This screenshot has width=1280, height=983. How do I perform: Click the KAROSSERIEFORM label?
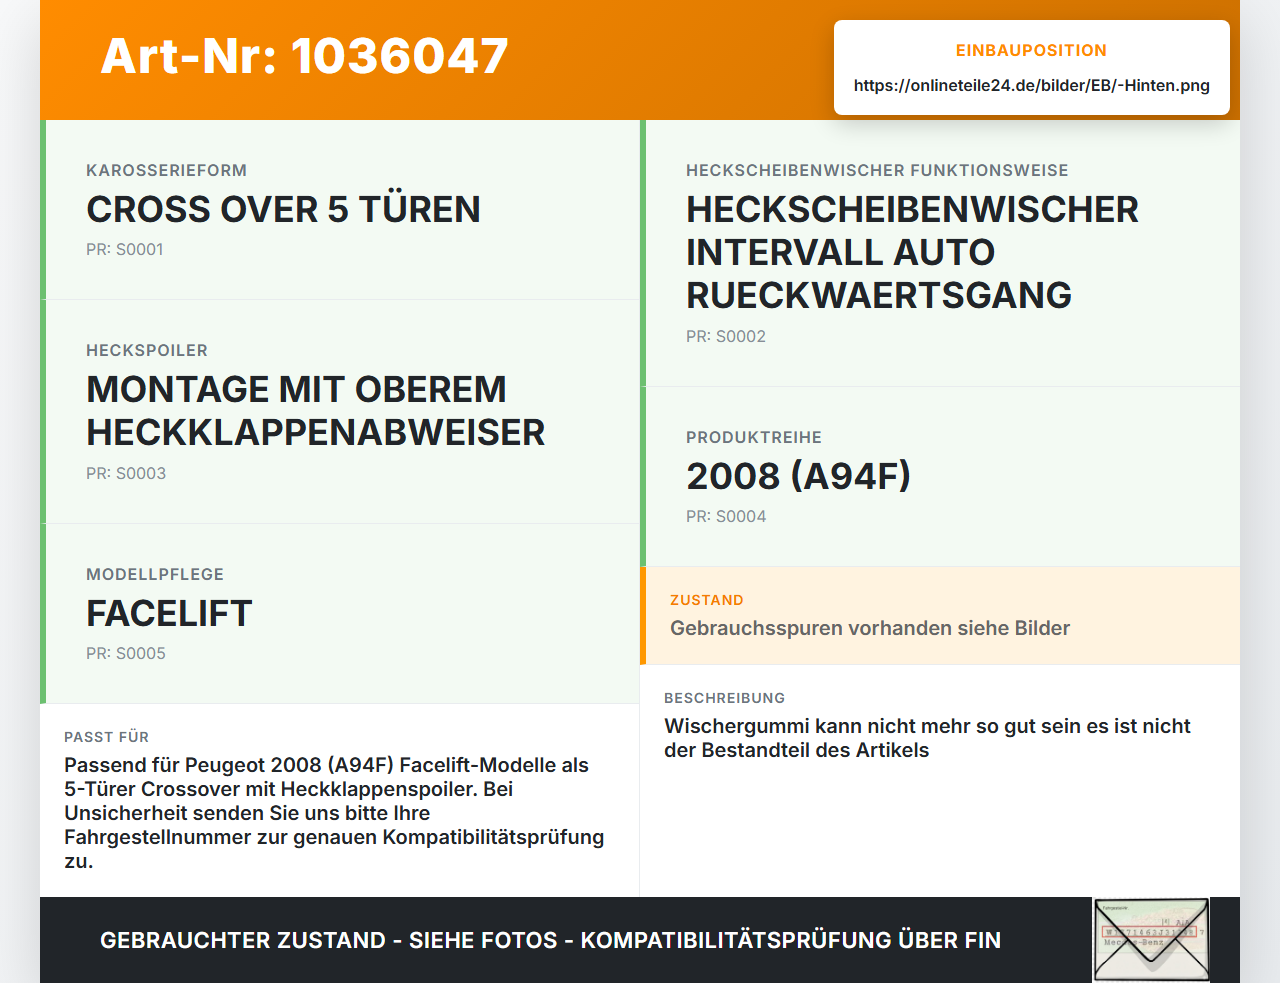click(166, 170)
